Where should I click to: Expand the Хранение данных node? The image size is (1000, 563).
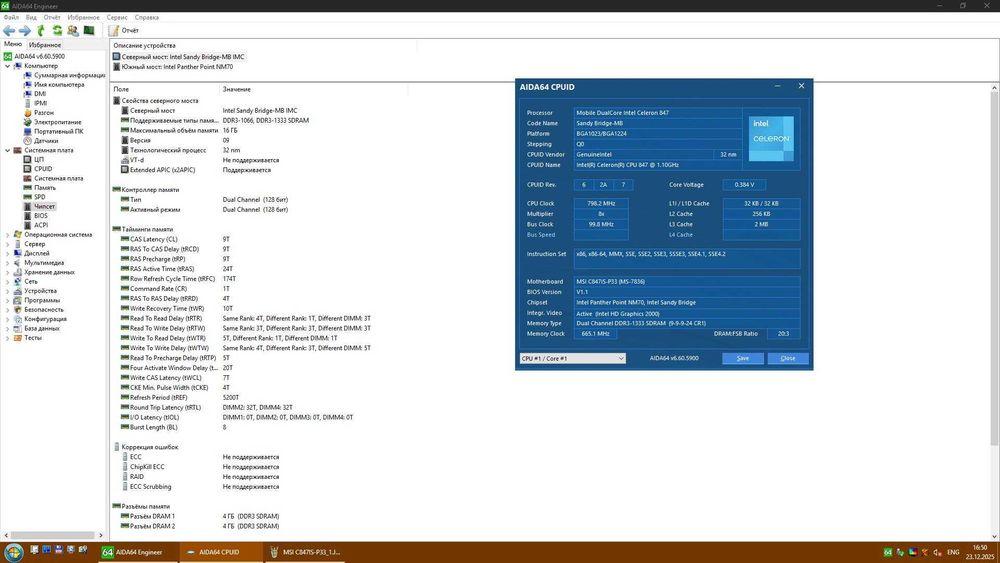[8, 272]
